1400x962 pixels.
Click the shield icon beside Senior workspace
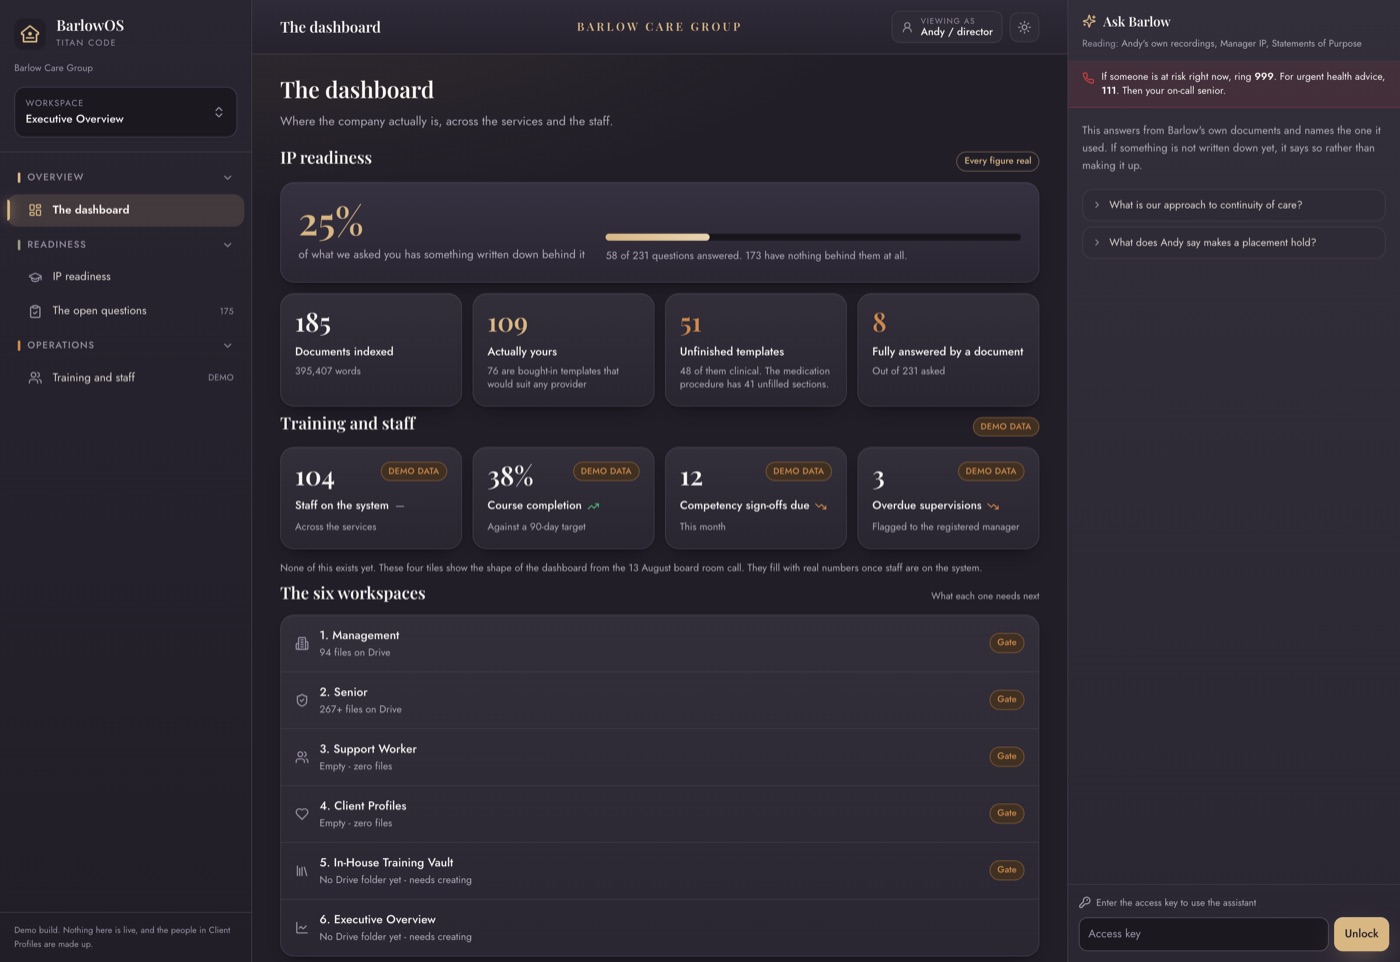tap(302, 700)
